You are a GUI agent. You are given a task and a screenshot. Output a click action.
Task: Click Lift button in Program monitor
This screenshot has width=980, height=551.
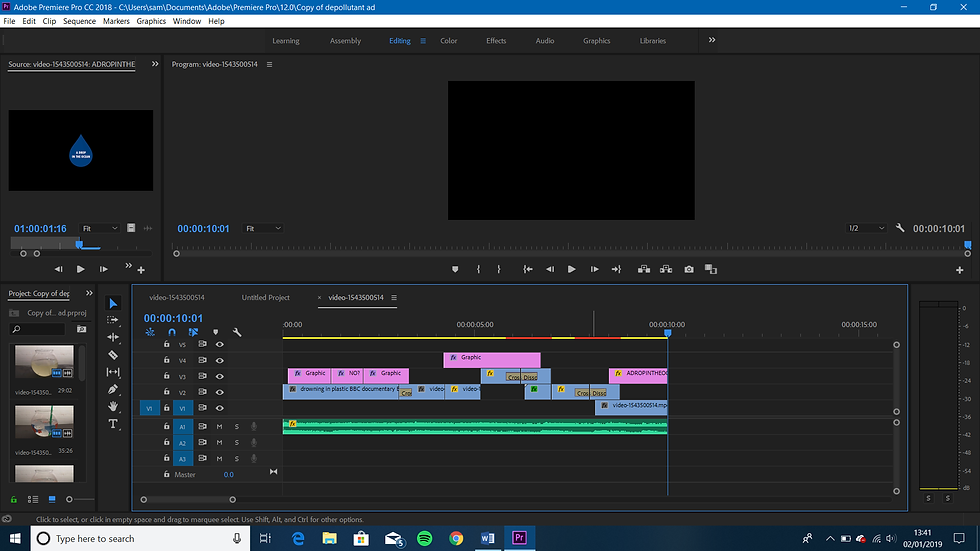[644, 269]
